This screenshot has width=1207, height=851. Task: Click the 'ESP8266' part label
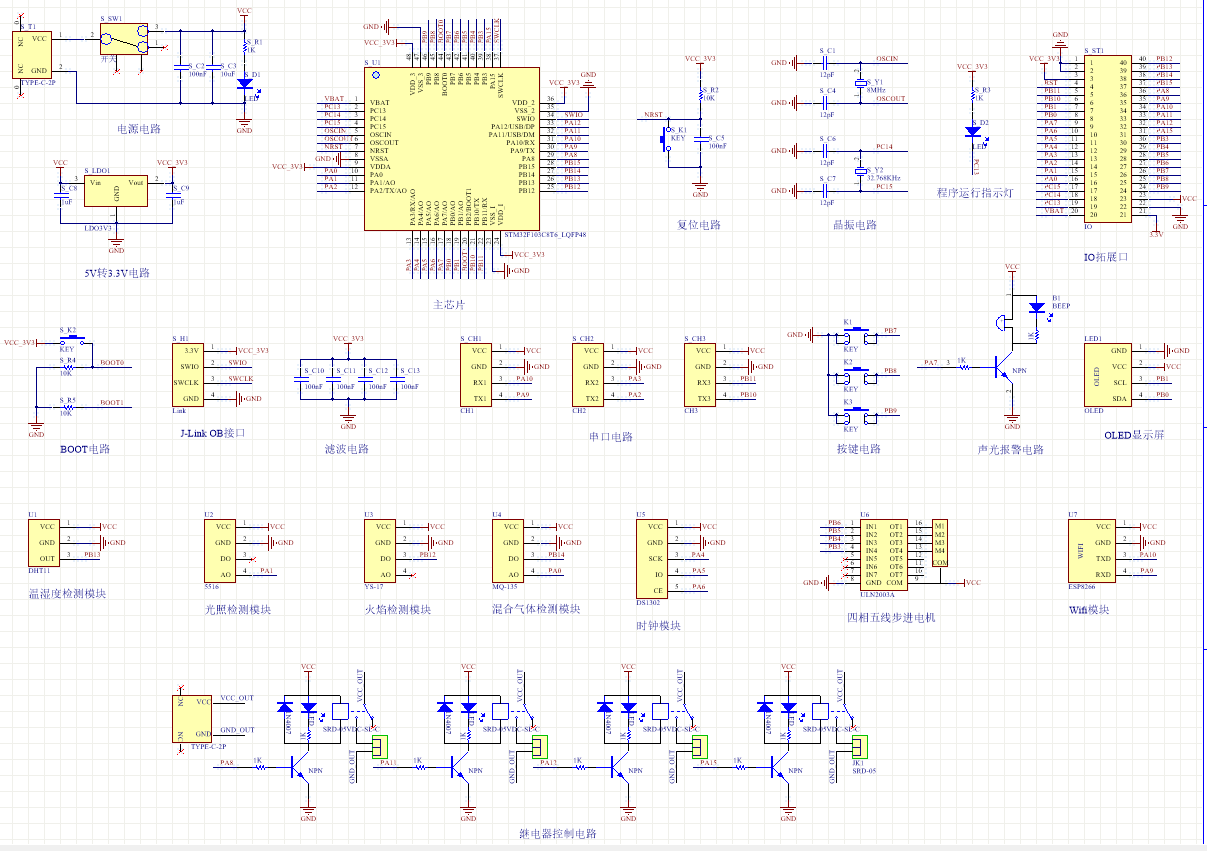(1082, 587)
